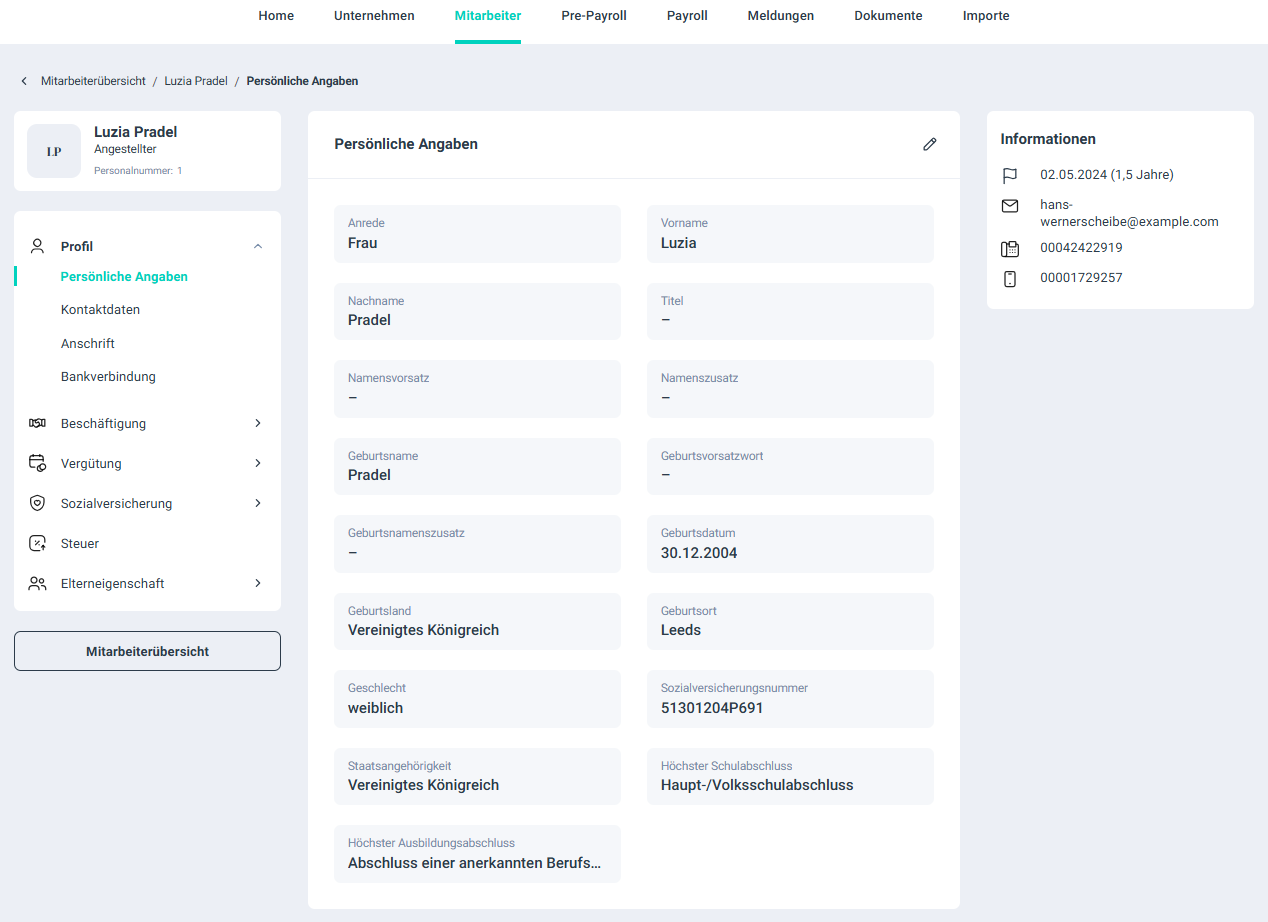Open Bankverbindung in the Profil menu
This screenshot has width=1268, height=922.
click(108, 377)
